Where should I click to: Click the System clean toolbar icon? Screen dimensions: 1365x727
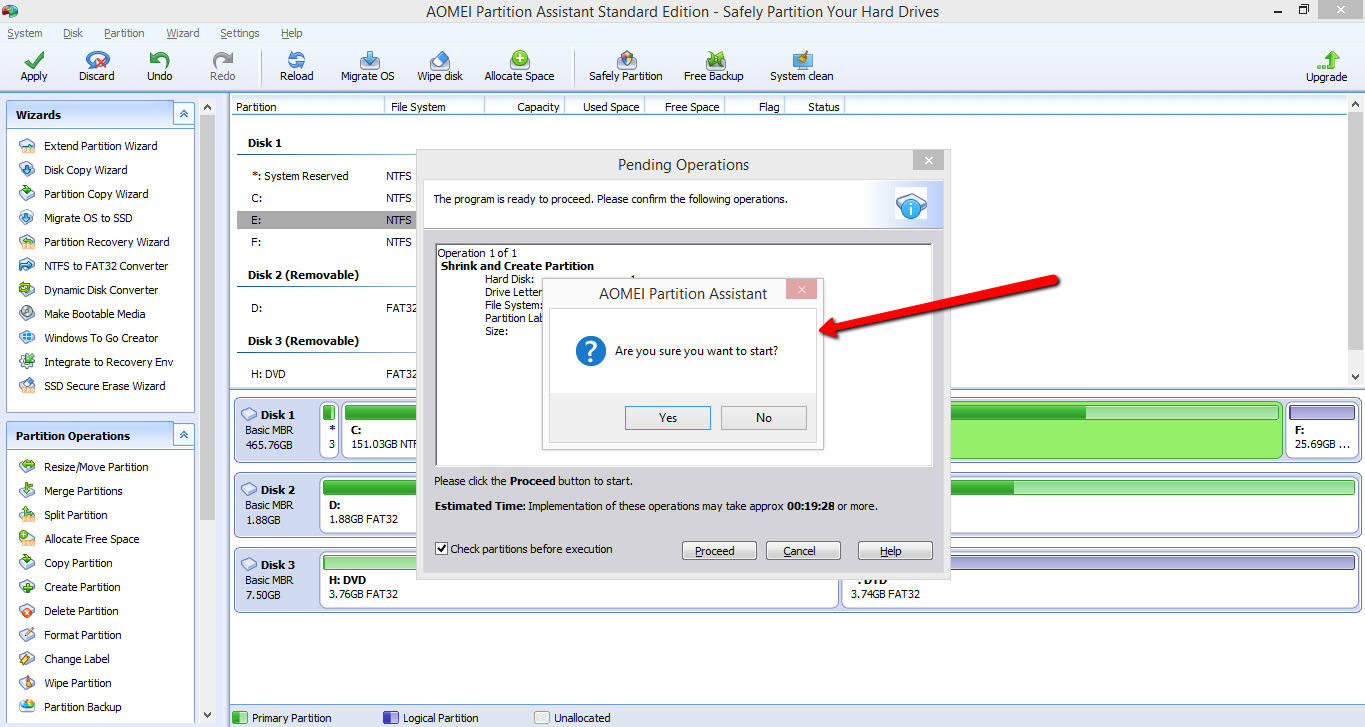802,67
